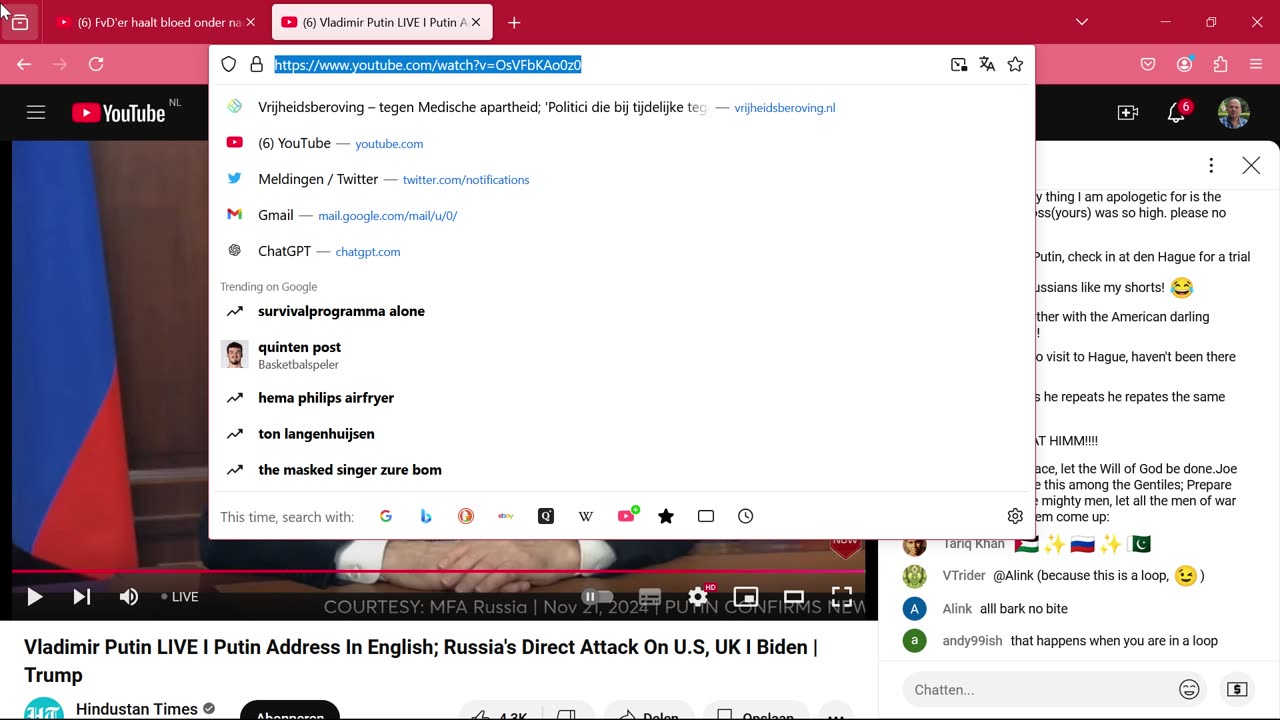Skip to the next video
The width and height of the screenshot is (1280, 720).
click(x=82, y=597)
